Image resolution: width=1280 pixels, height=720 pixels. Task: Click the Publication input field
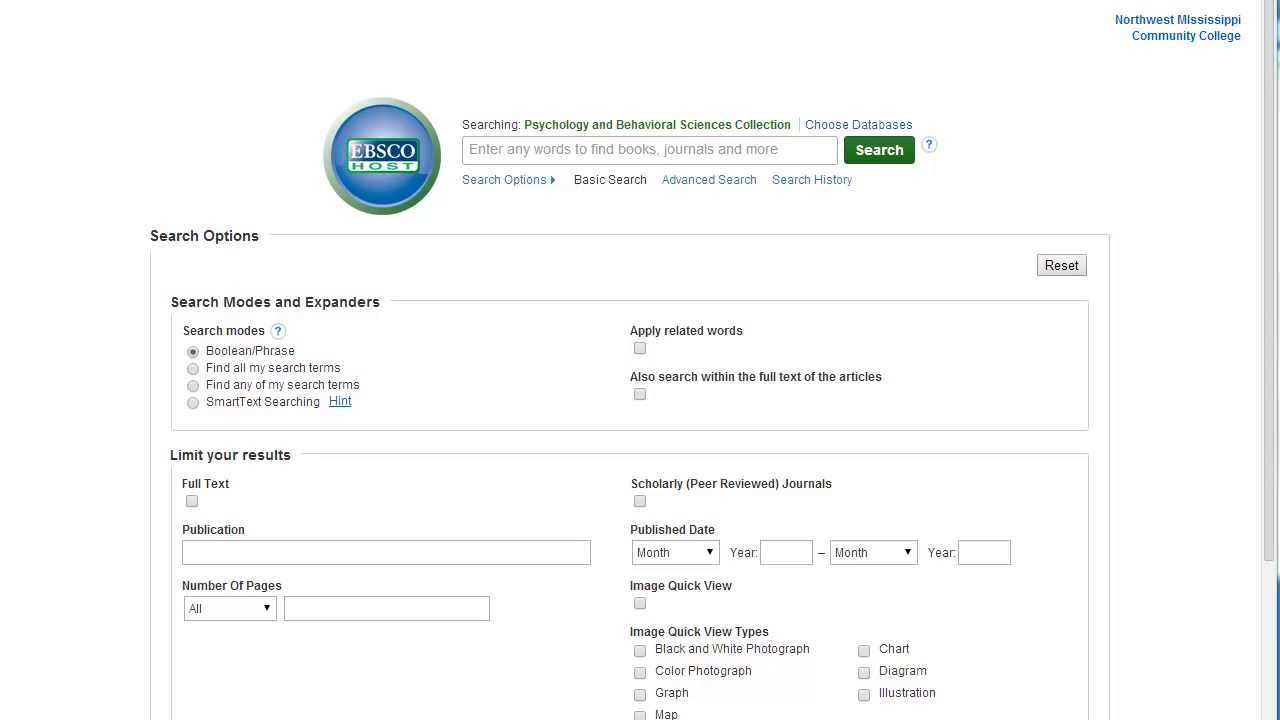(386, 553)
